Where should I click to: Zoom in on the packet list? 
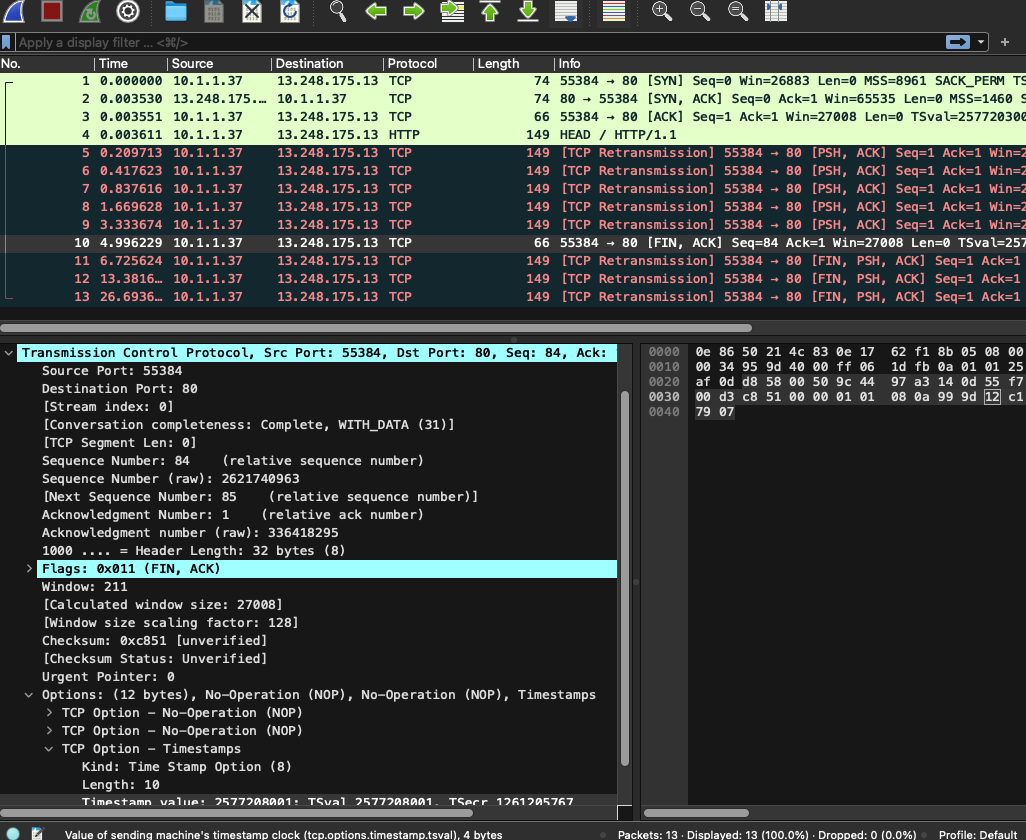(x=660, y=12)
